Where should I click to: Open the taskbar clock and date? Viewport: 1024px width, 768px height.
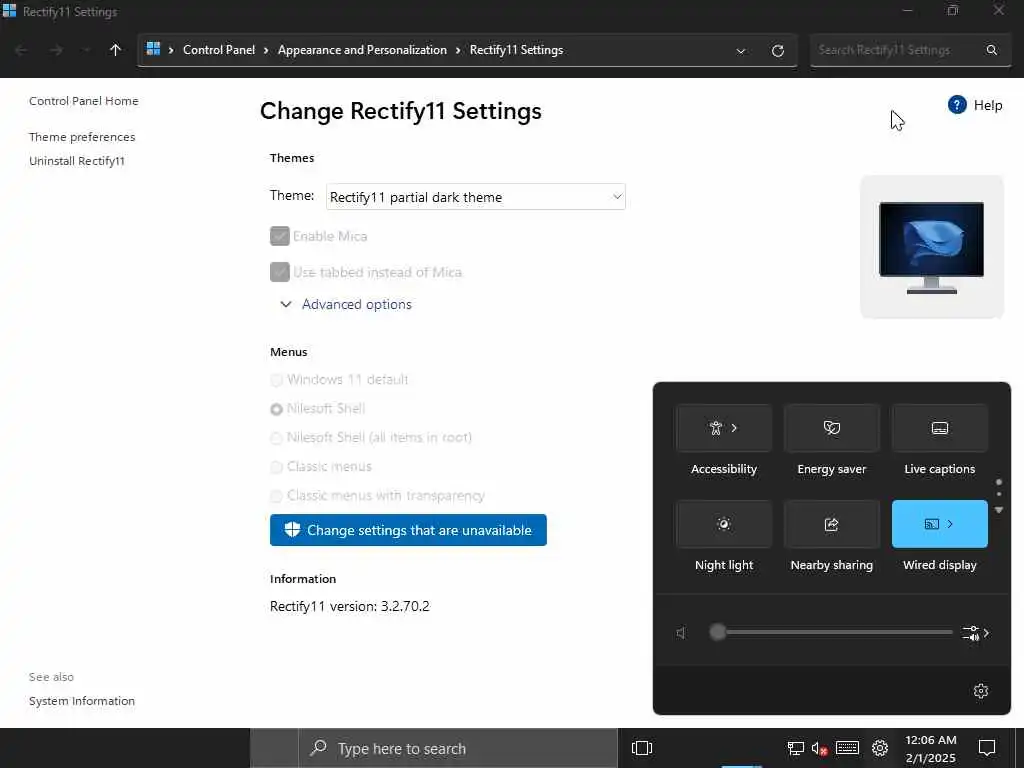(931, 749)
